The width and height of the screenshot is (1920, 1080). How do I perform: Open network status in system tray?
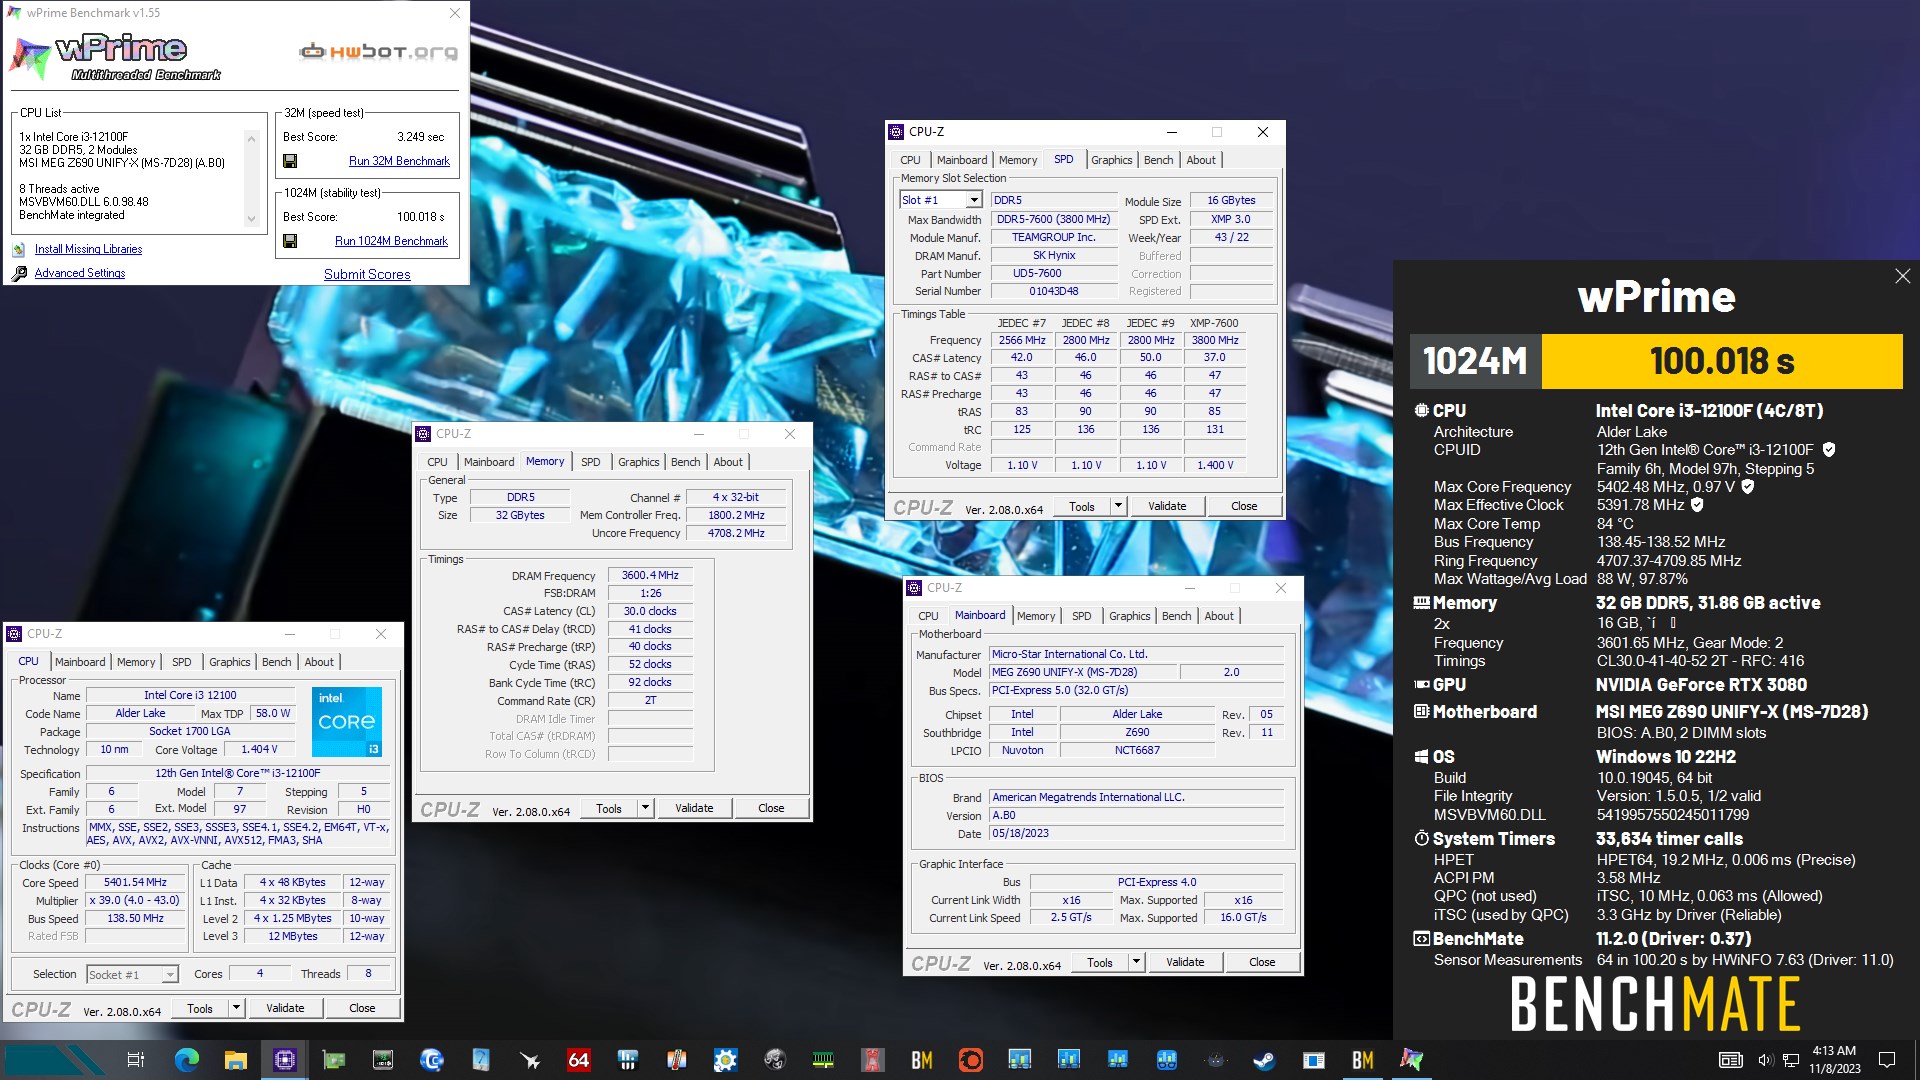[x=1791, y=1060]
